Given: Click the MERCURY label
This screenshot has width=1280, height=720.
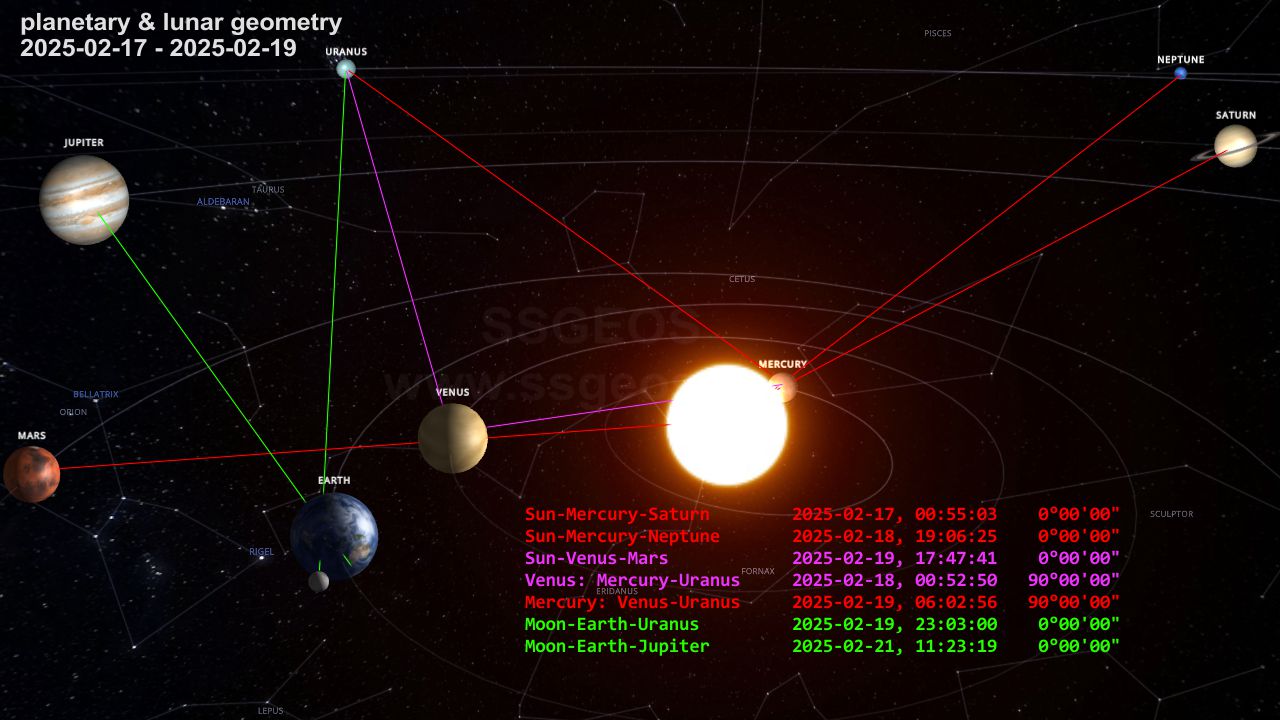Looking at the screenshot, I should pyautogui.click(x=783, y=364).
